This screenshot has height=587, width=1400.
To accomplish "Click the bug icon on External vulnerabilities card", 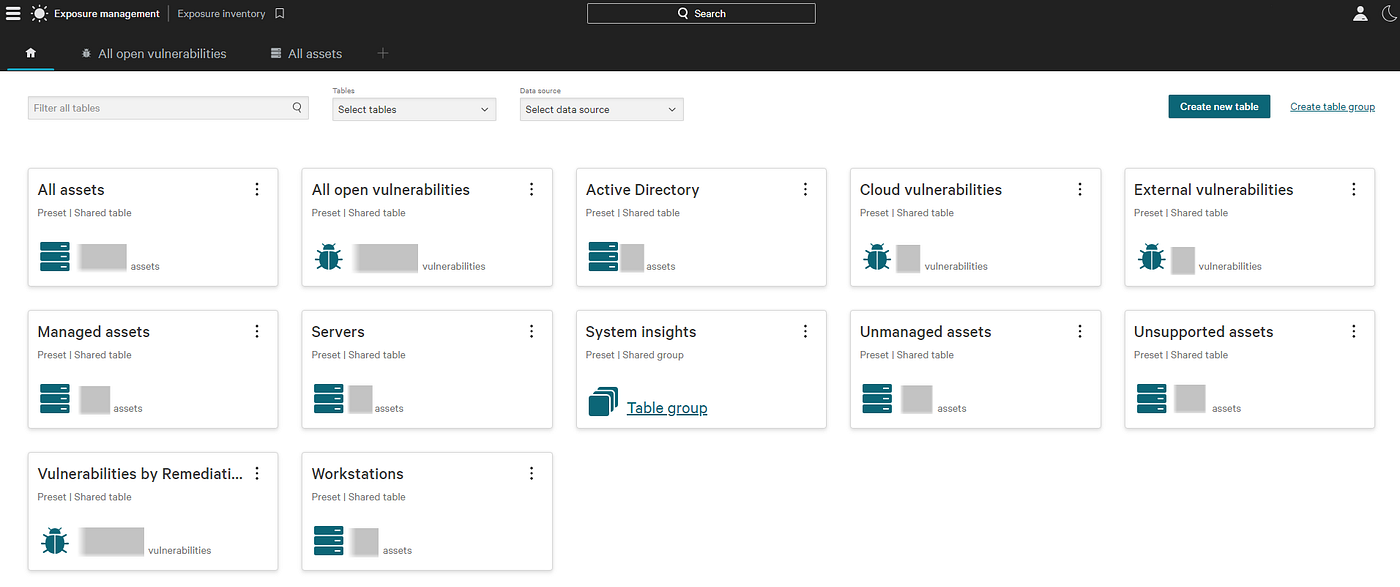I will coord(1151,258).
